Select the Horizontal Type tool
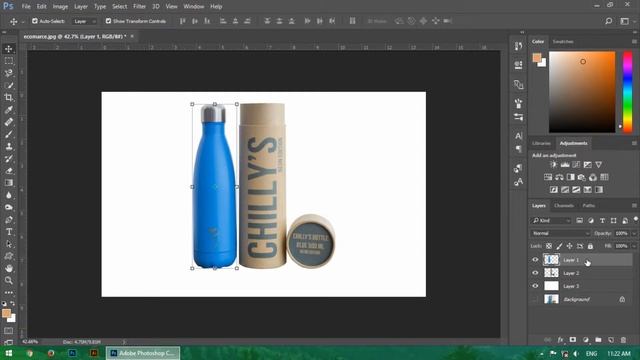Viewport: 640px width, 360px height. (x=9, y=232)
